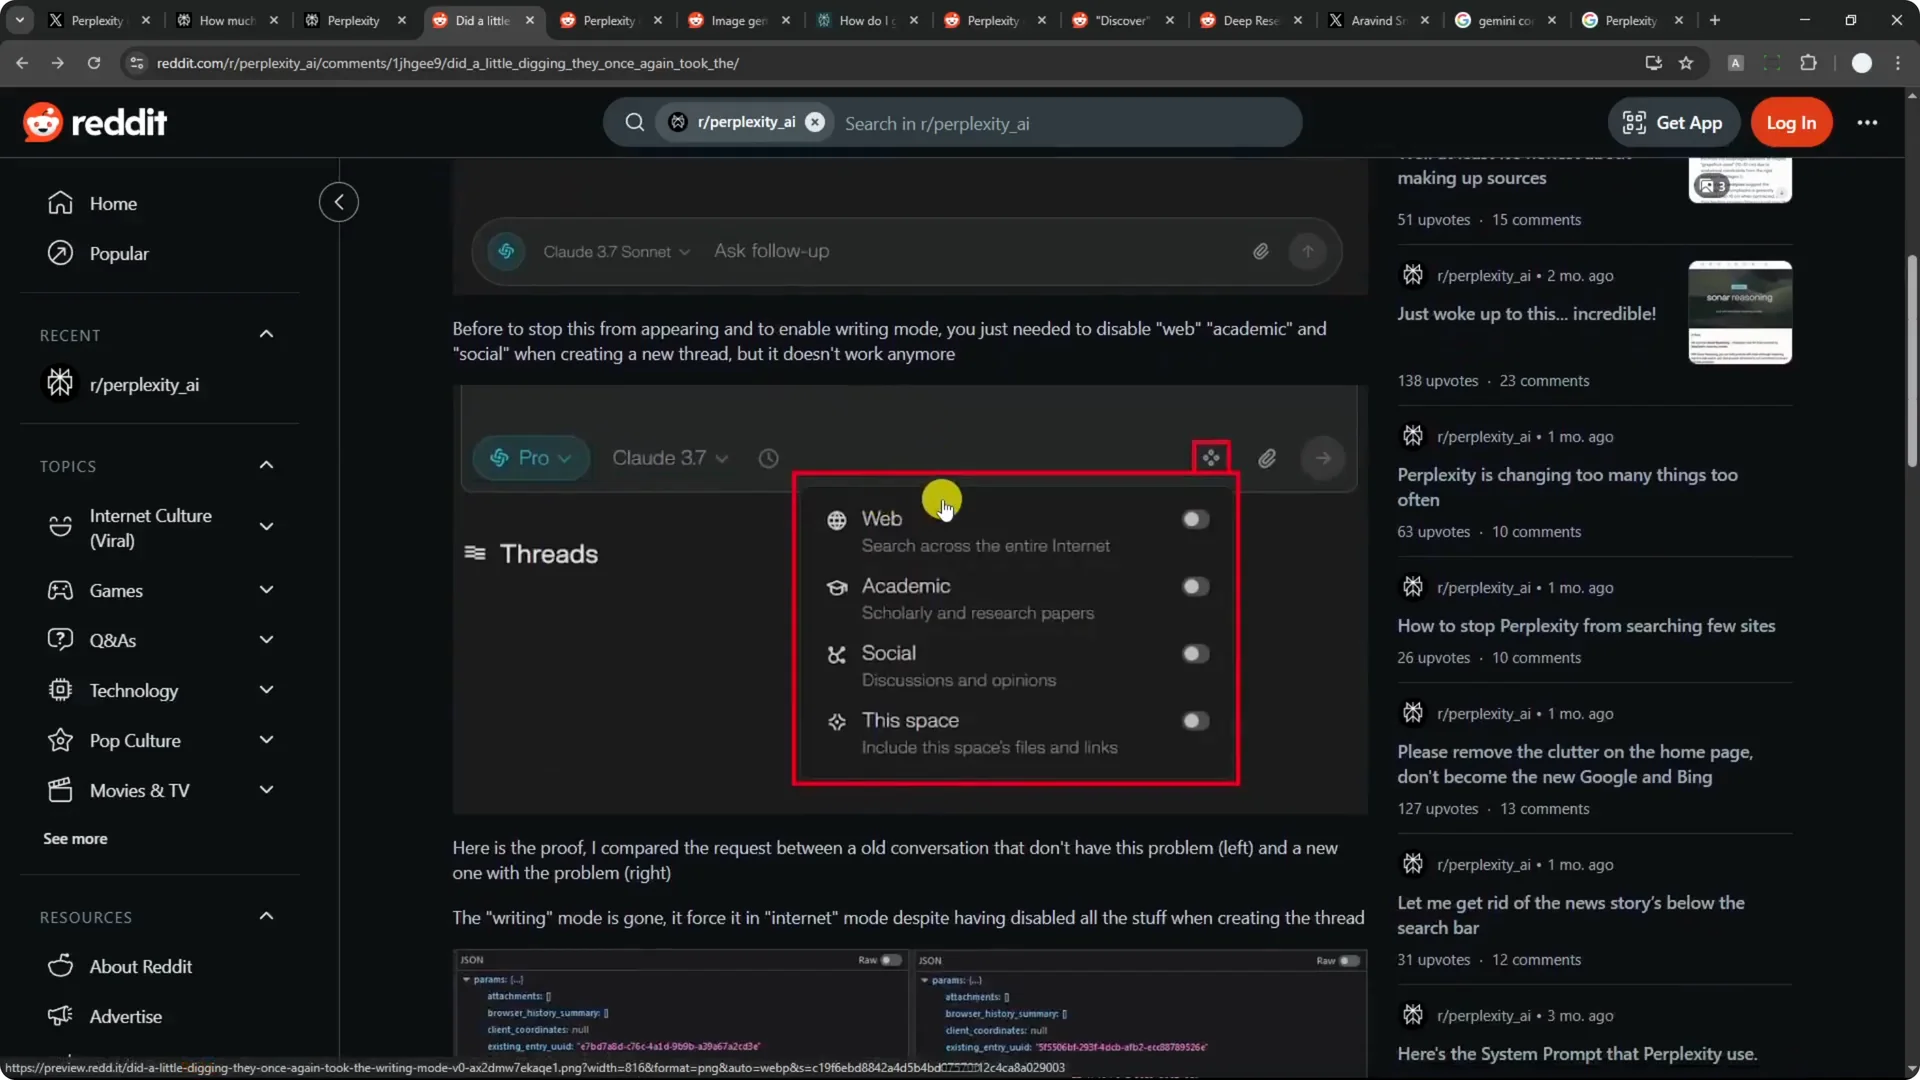Switch to the Deep Rese browser tab
The height and width of the screenshot is (1080, 1920).
1248,20
